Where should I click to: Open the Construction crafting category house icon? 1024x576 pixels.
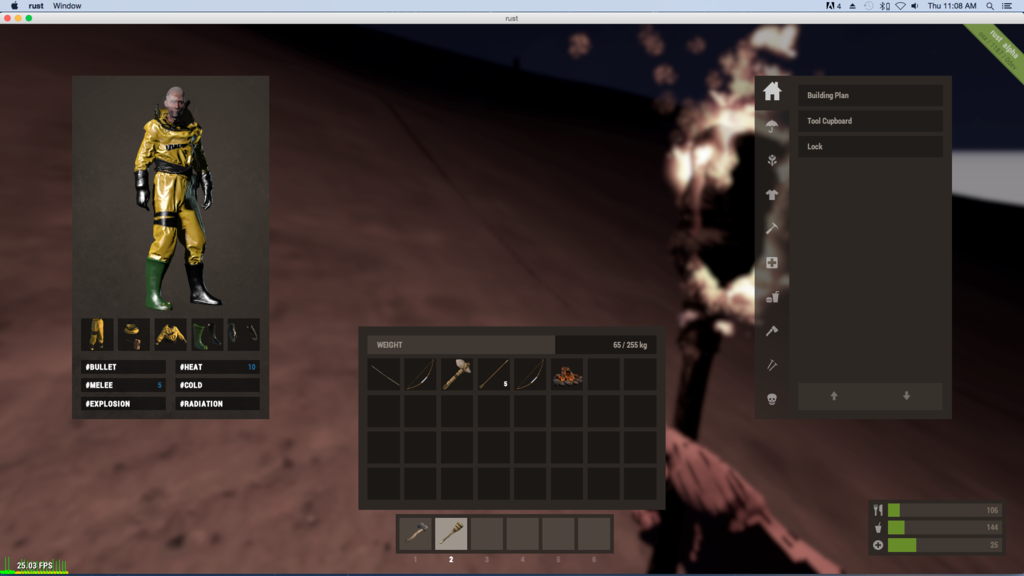coord(772,91)
